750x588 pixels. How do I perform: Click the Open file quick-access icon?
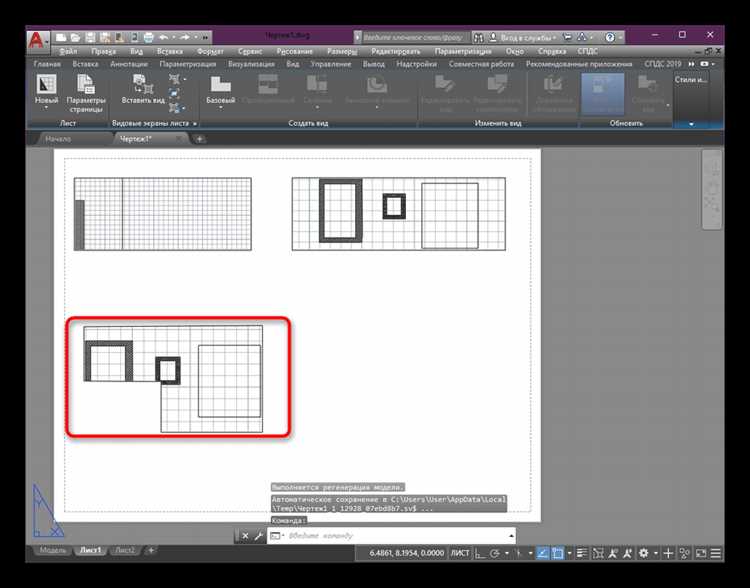[x=75, y=37]
